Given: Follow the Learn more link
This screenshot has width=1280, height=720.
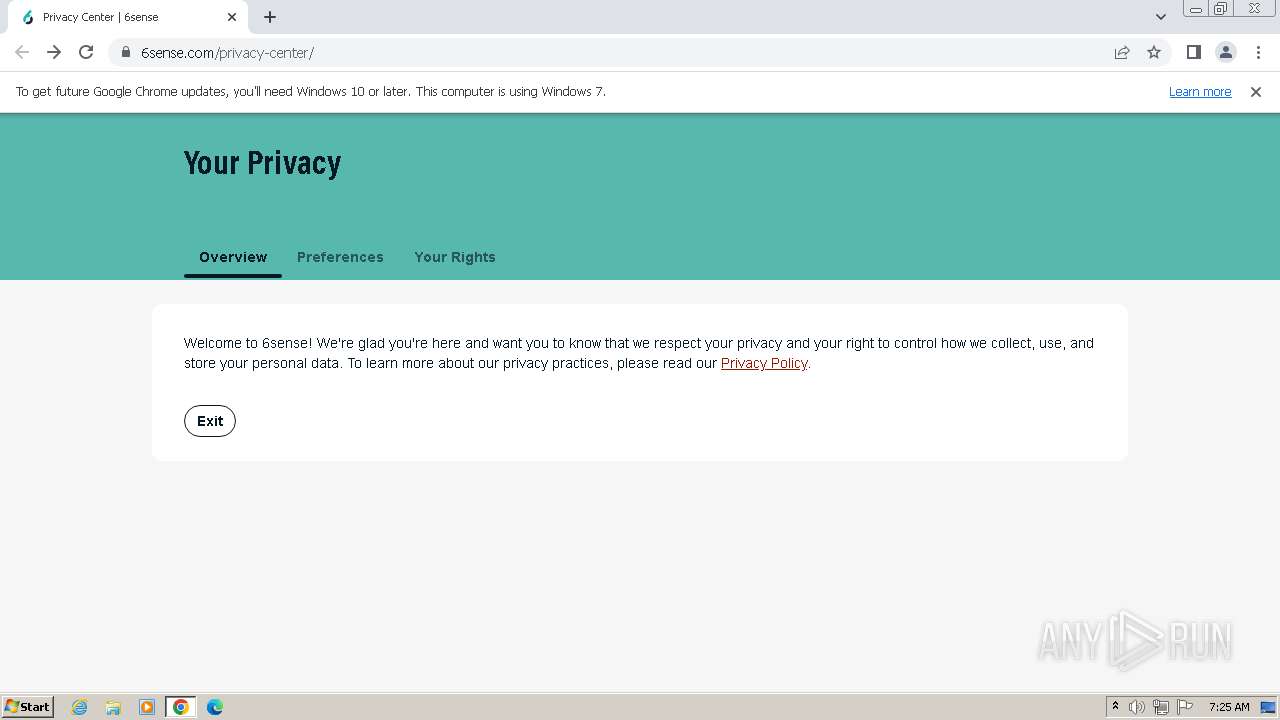Looking at the screenshot, I should pos(1200,91).
